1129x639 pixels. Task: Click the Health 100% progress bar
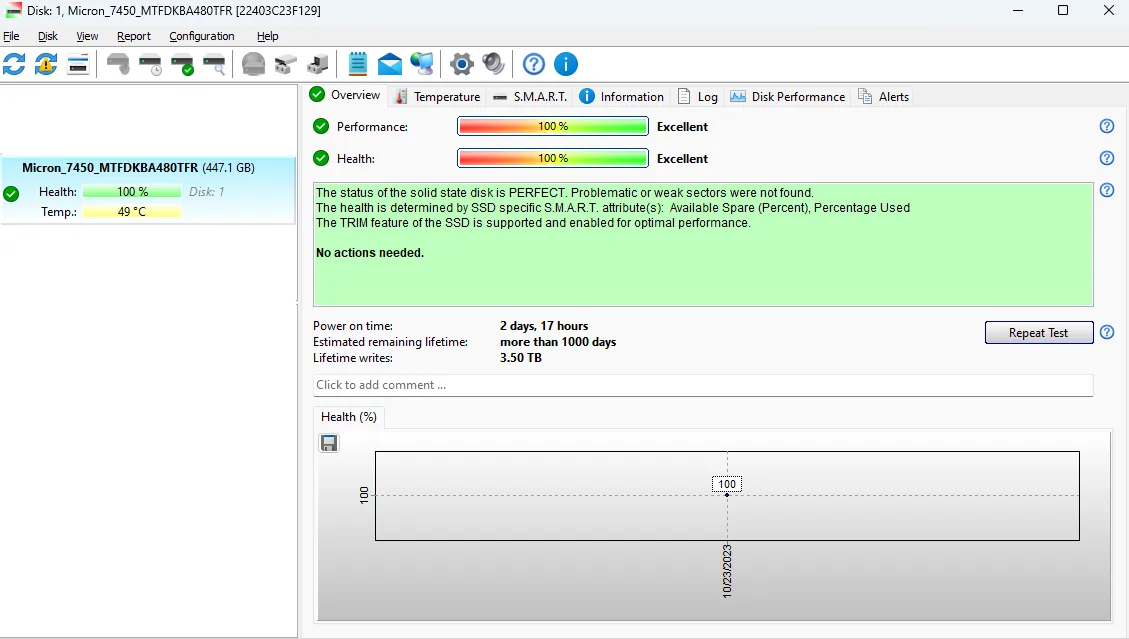tap(552, 158)
